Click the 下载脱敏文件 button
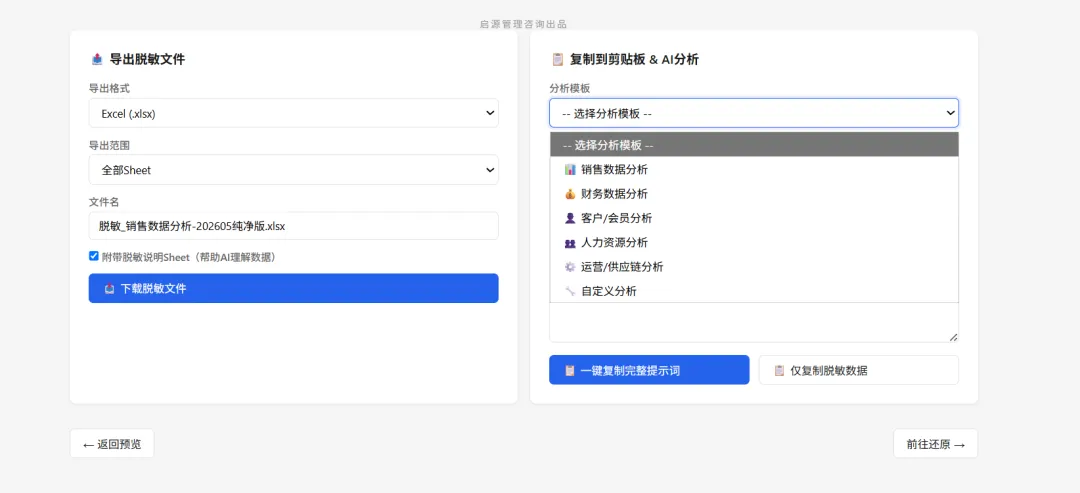The width and height of the screenshot is (1080, 493). (293, 289)
